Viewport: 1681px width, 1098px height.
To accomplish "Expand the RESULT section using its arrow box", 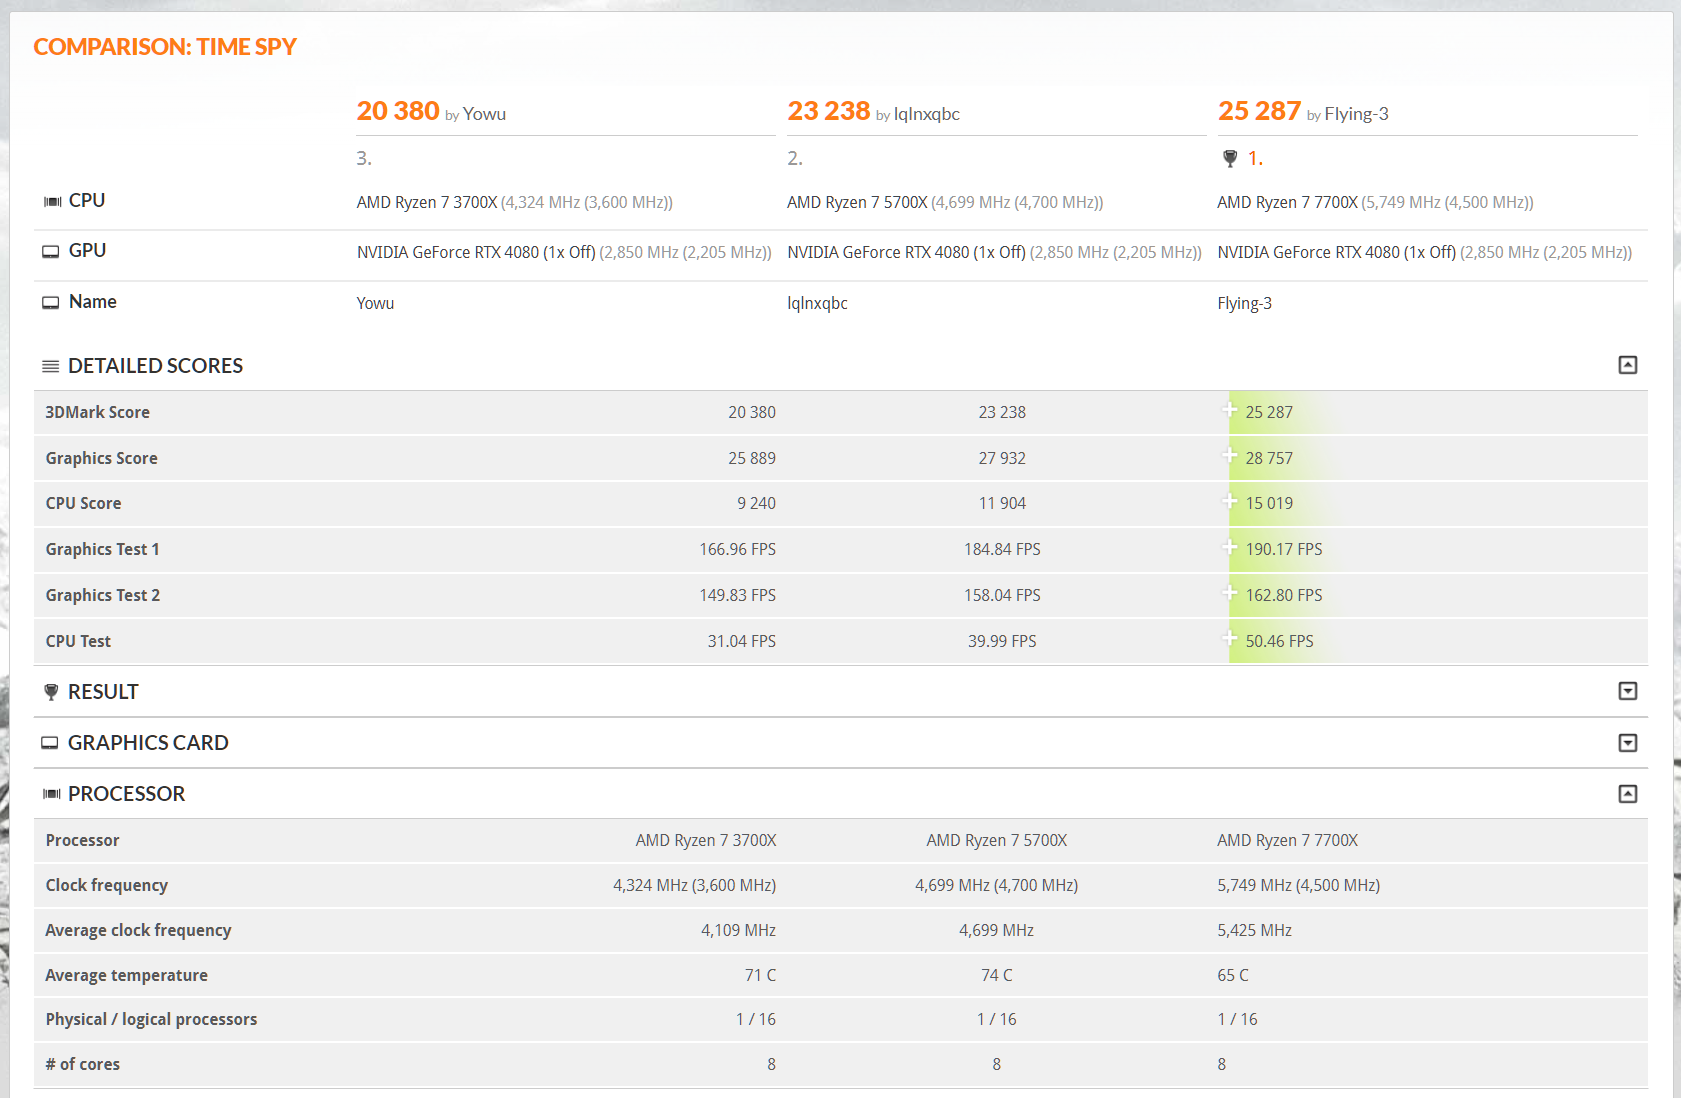I will (1628, 691).
